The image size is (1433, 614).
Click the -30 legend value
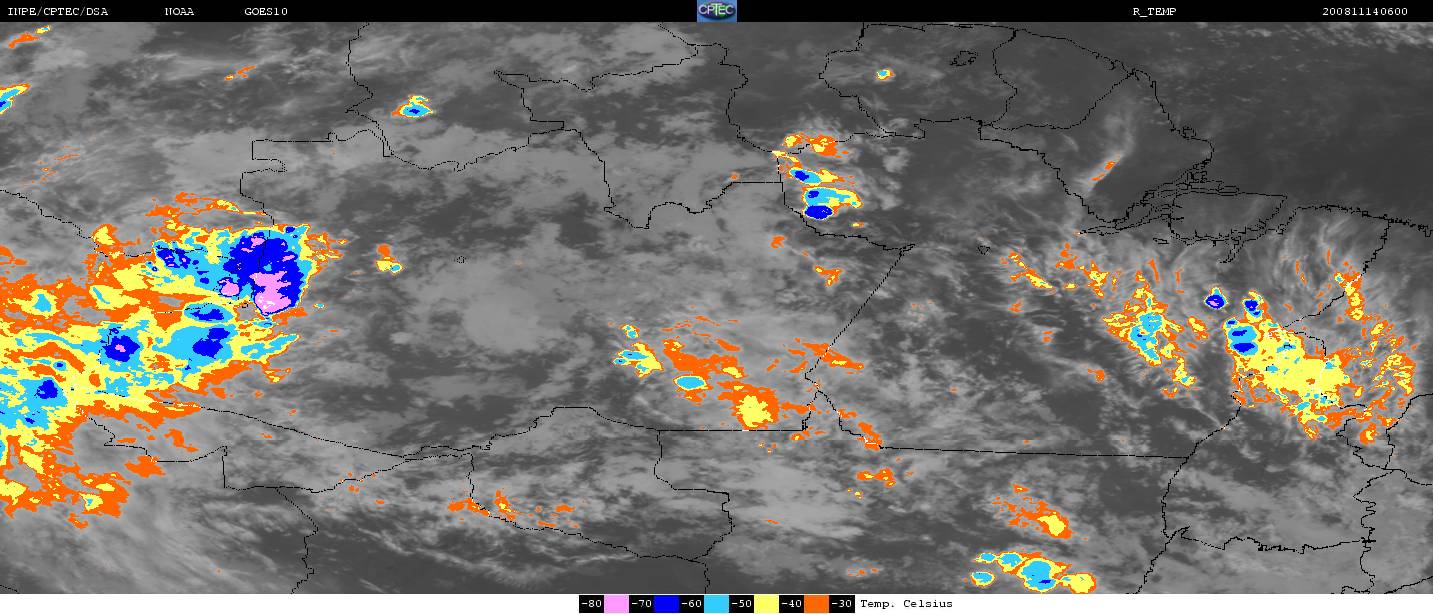(841, 604)
